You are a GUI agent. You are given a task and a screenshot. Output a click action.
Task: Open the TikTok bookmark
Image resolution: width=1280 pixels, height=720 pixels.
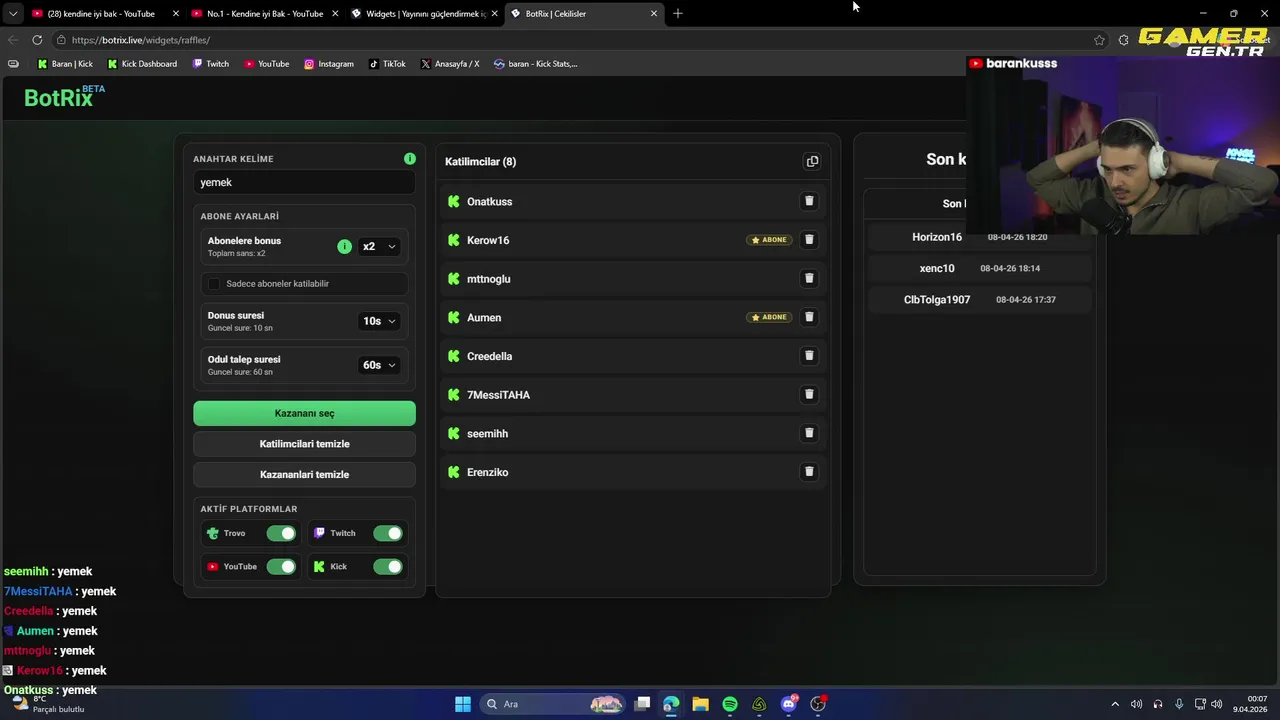point(387,64)
